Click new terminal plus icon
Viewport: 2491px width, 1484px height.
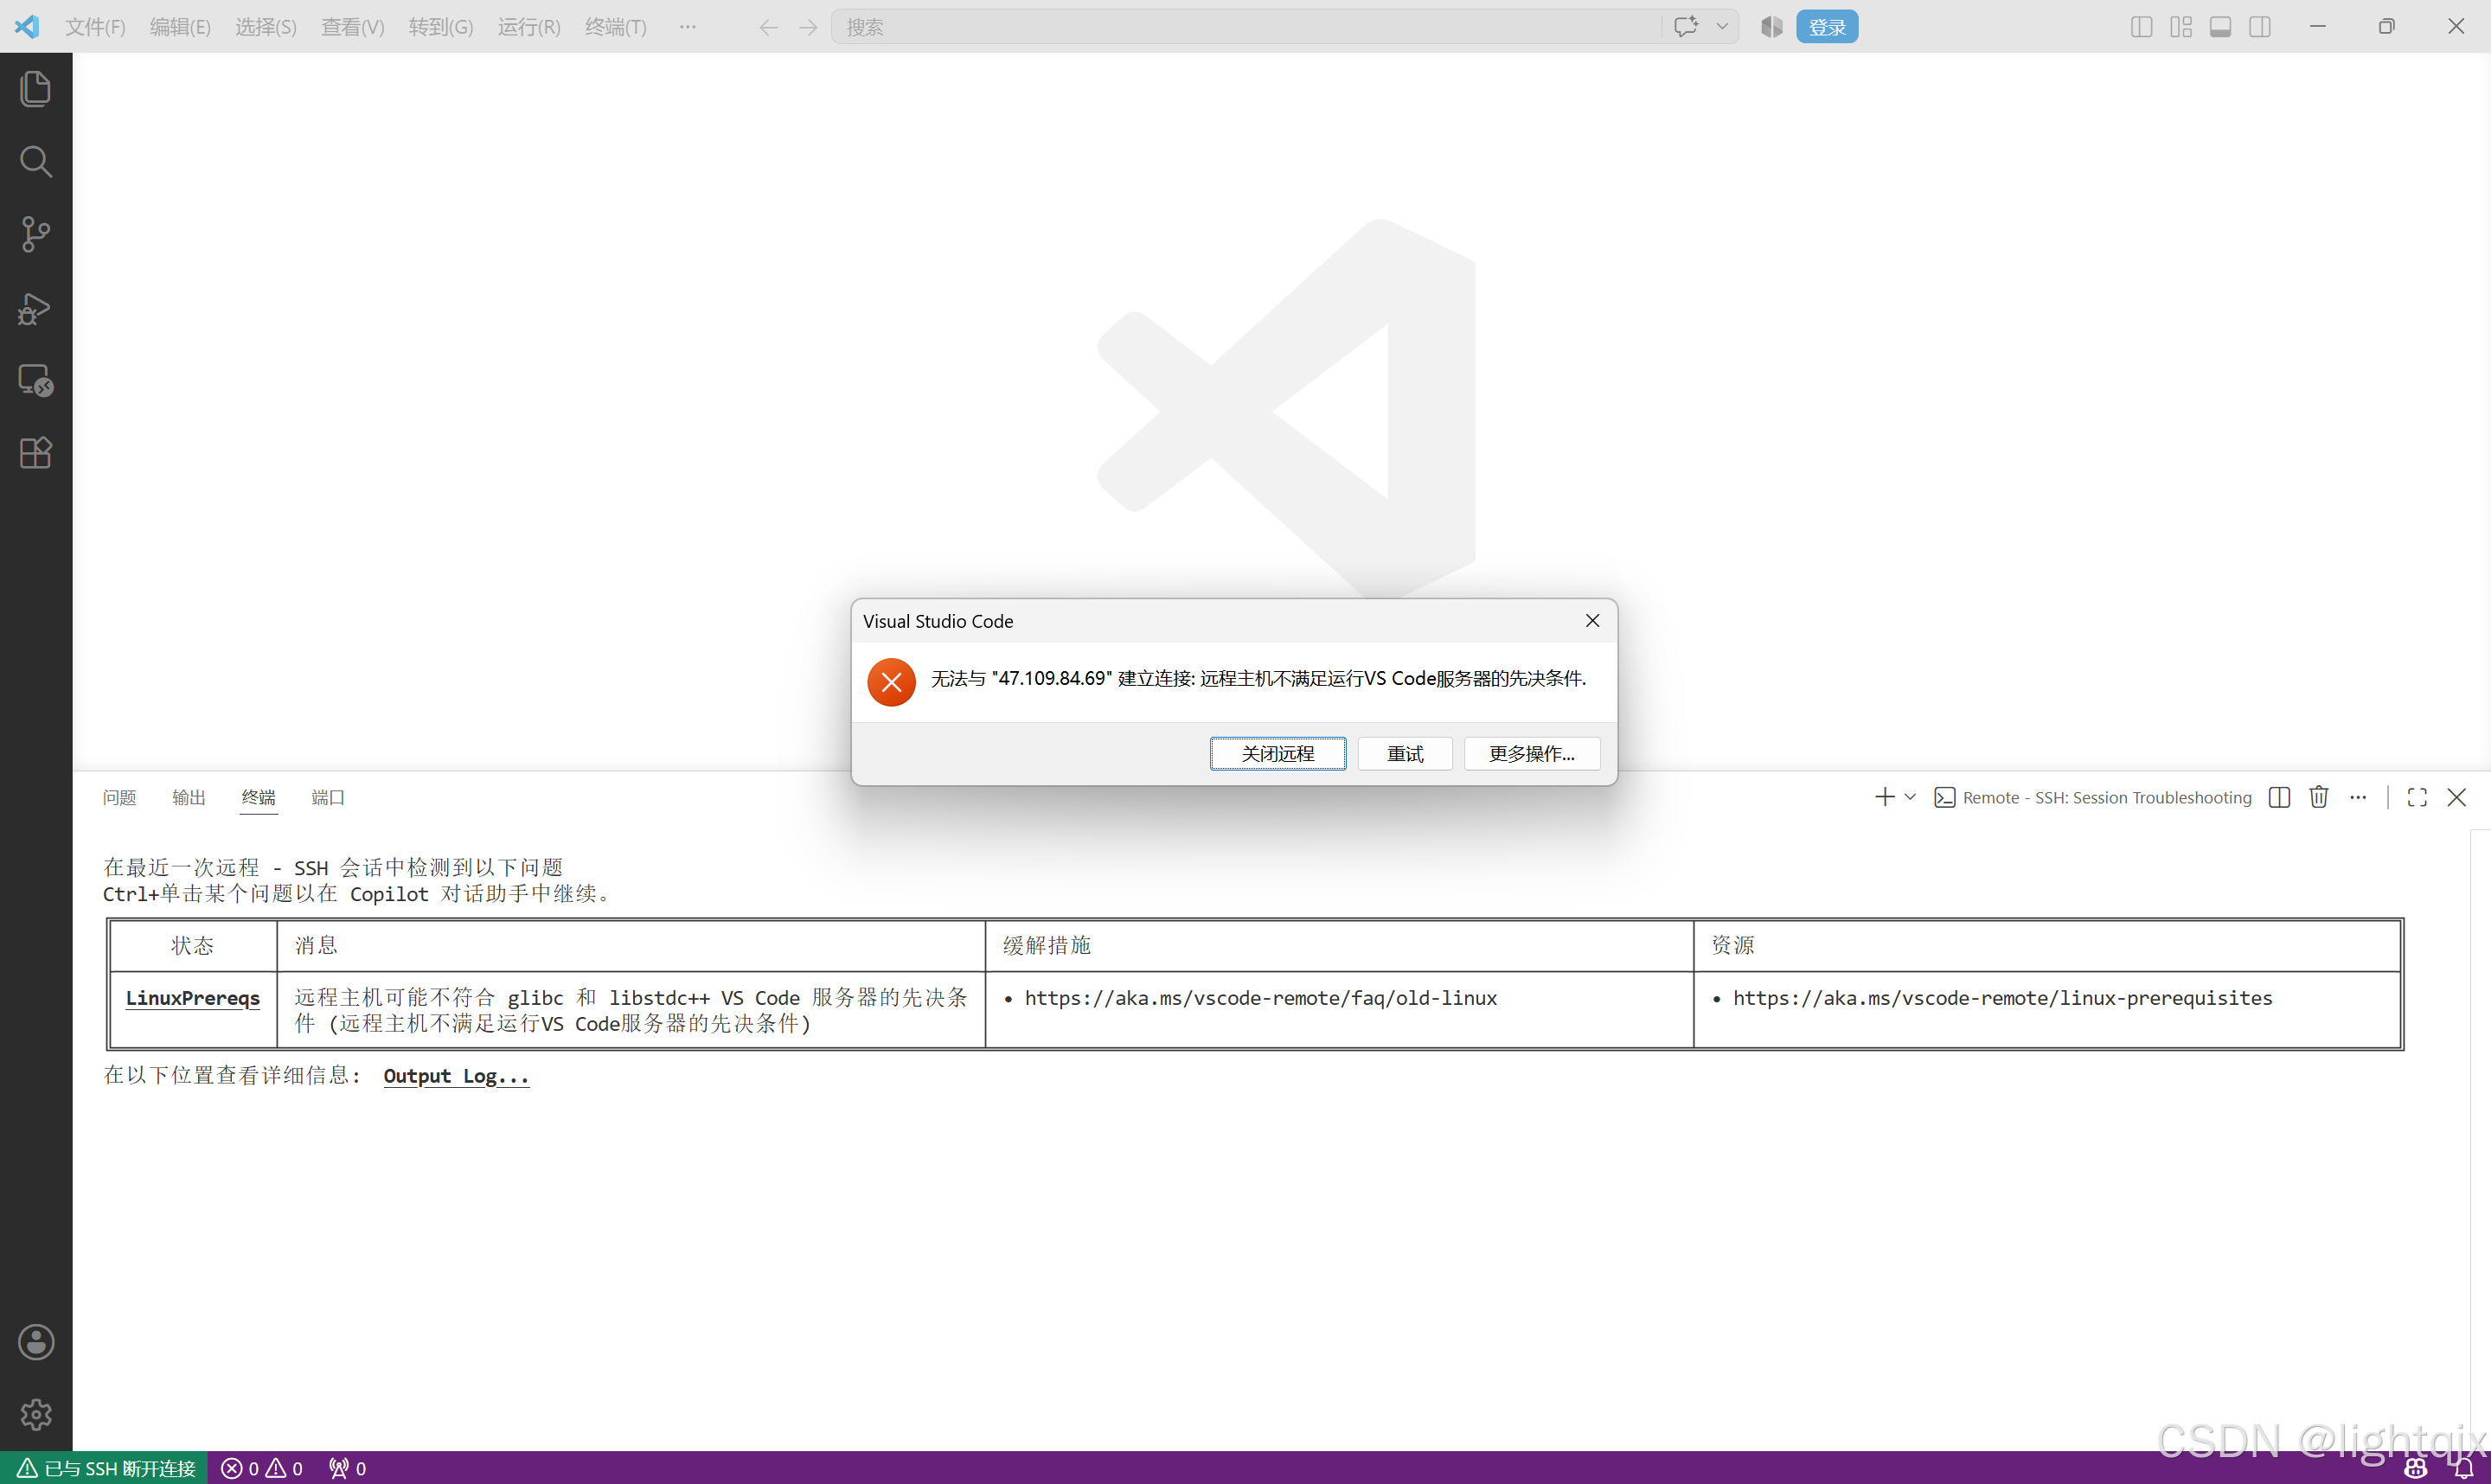1885,797
